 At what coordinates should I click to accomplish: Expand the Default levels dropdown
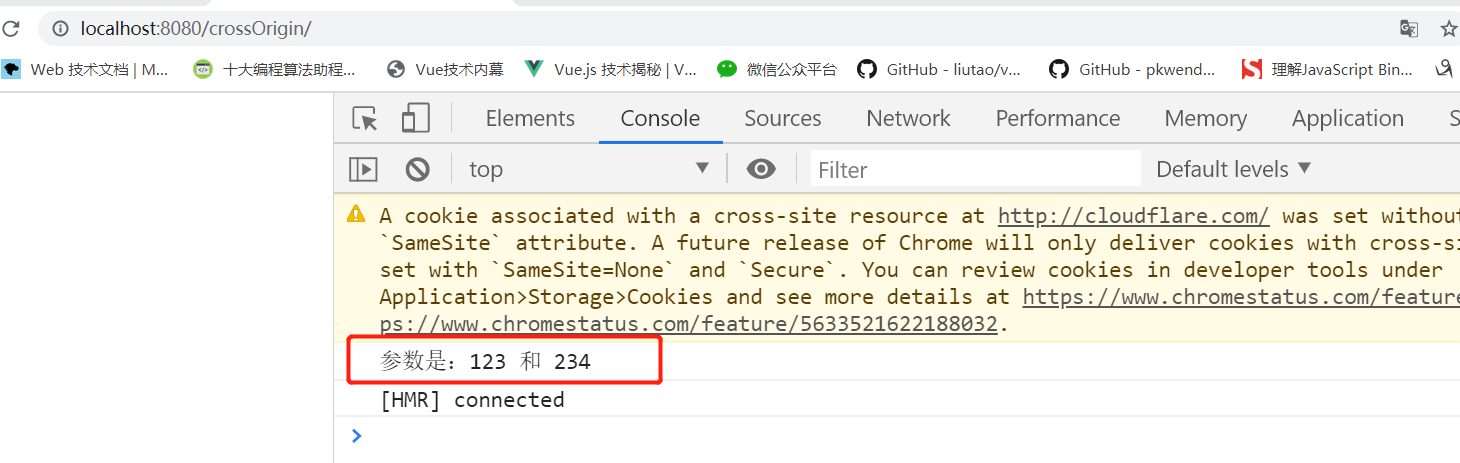tap(1232, 169)
